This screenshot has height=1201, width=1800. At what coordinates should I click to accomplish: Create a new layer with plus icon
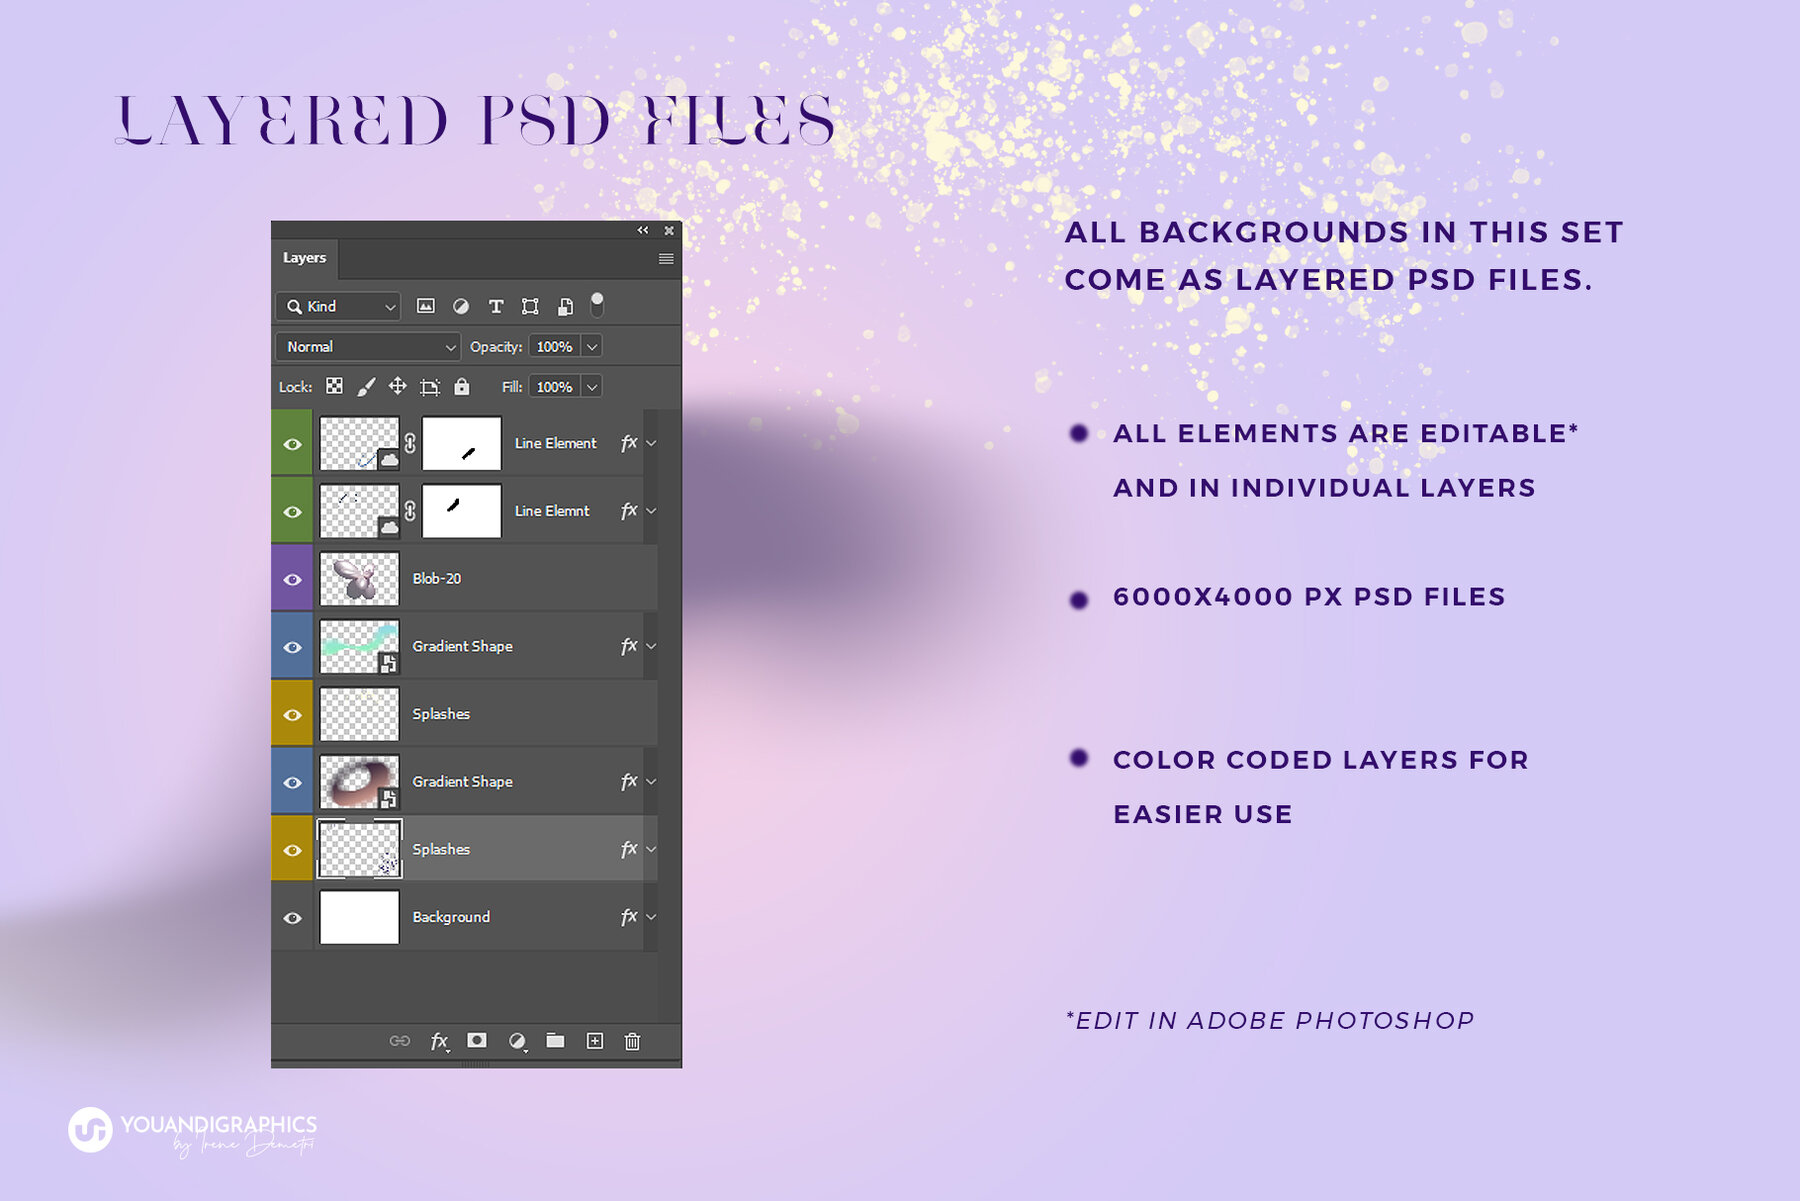pyautogui.click(x=595, y=1041)
